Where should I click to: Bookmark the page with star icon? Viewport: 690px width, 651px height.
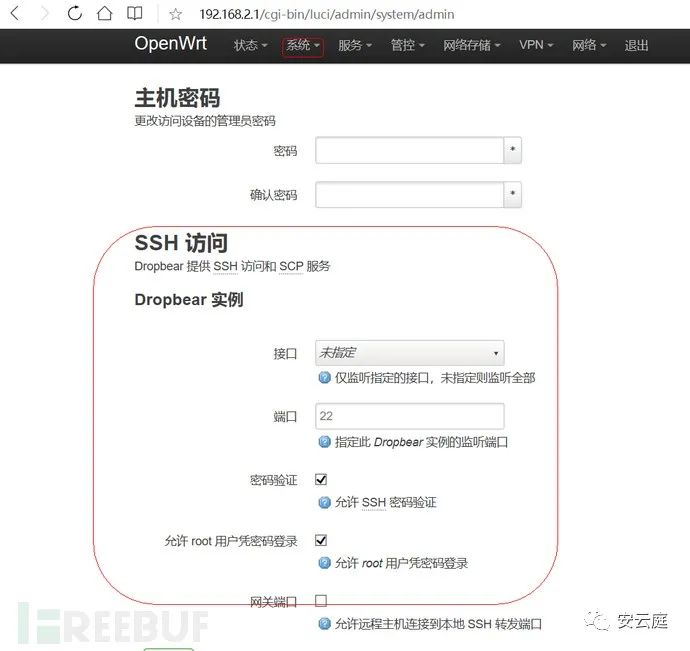[176, 14]
